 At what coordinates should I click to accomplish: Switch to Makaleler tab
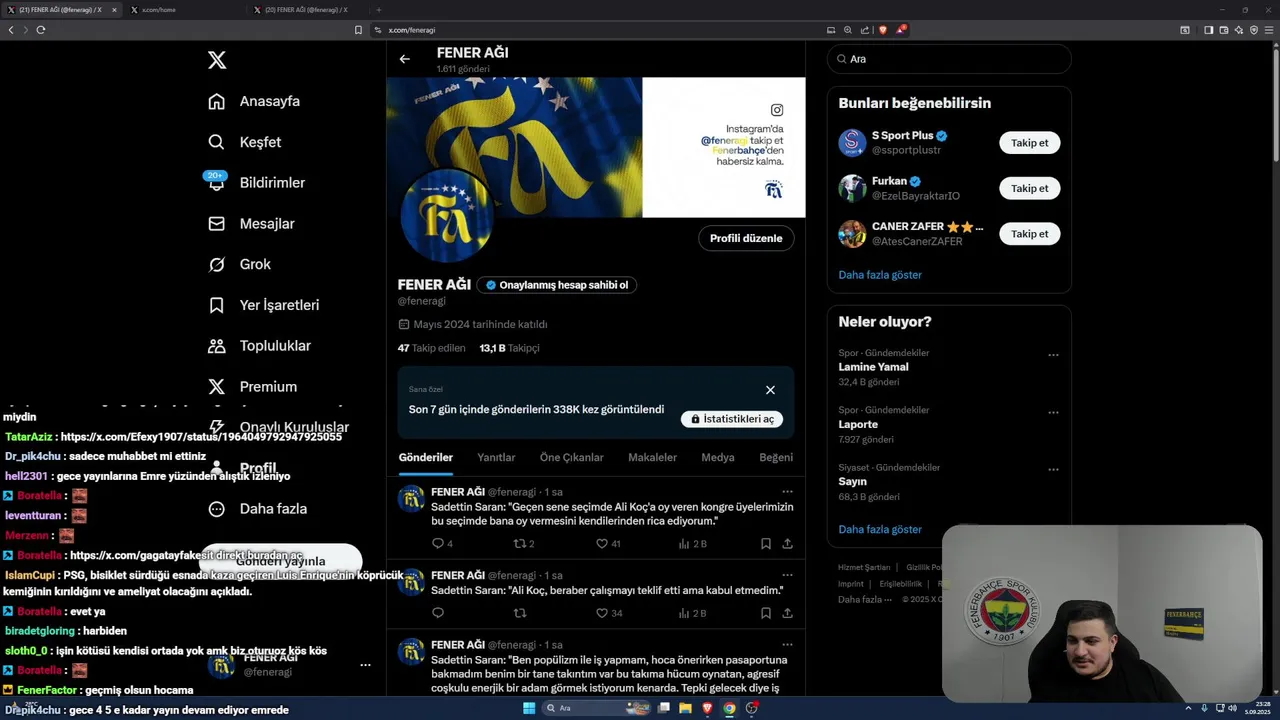652,458
